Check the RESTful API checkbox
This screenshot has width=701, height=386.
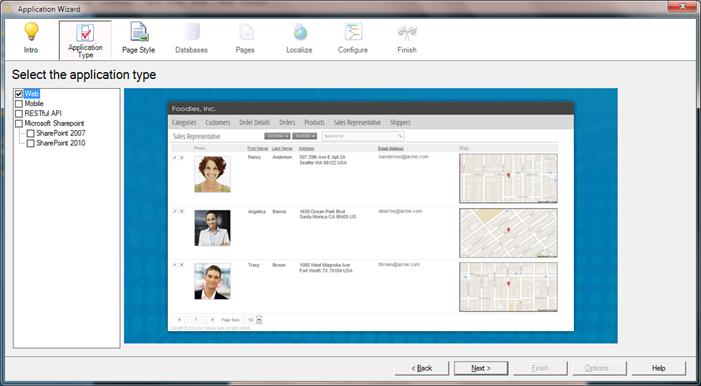pyautogui.click(x=19, y=114)
